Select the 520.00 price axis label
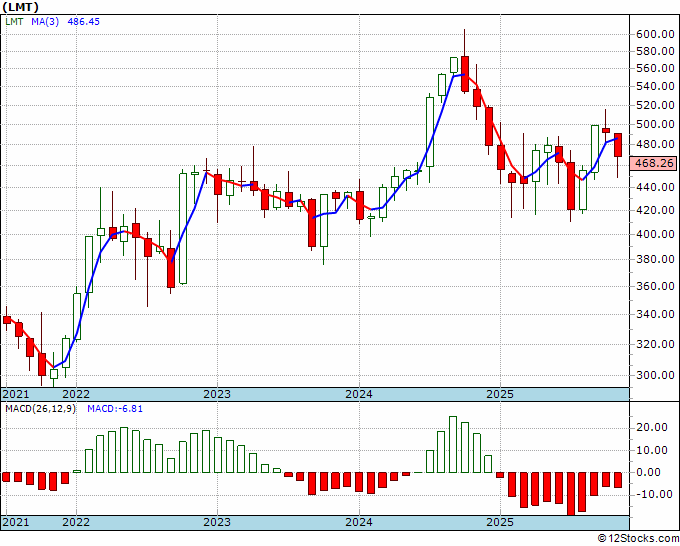The image size is (680, 546). [x=655, y=105]
